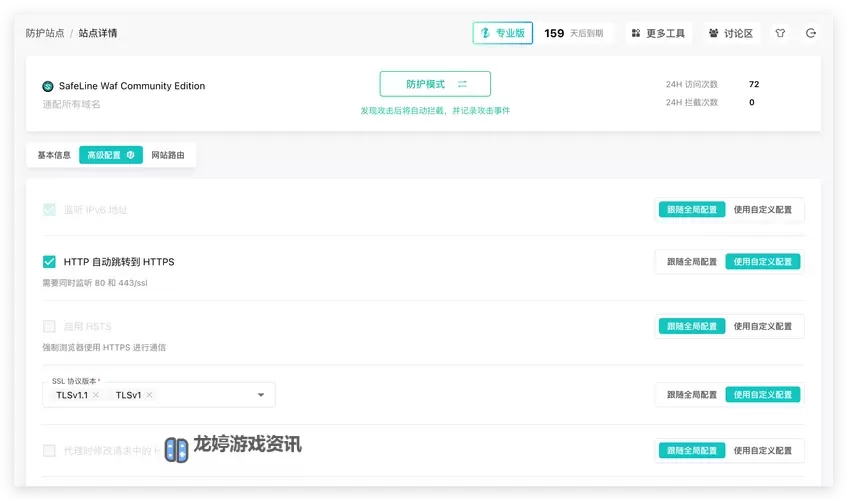The width and height of the screenshot is (847, 500).
Task: Open the 讨论区 community link
Action: click(x=731, y=33)
